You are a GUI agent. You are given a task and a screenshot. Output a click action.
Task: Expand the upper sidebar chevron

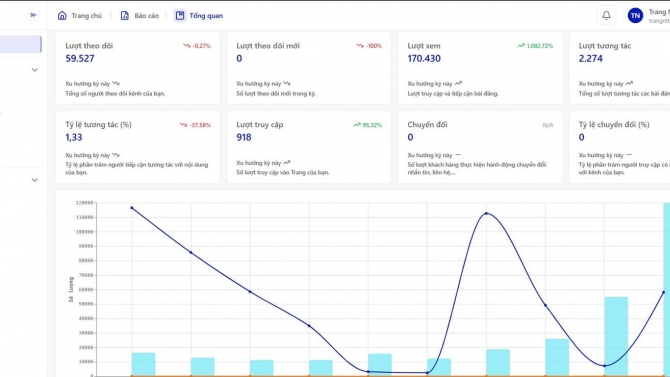coord(35,70)
